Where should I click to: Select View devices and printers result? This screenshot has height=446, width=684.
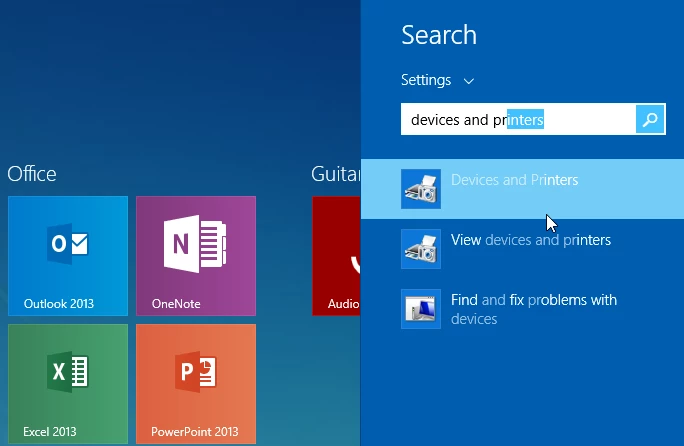click(522, 249)
